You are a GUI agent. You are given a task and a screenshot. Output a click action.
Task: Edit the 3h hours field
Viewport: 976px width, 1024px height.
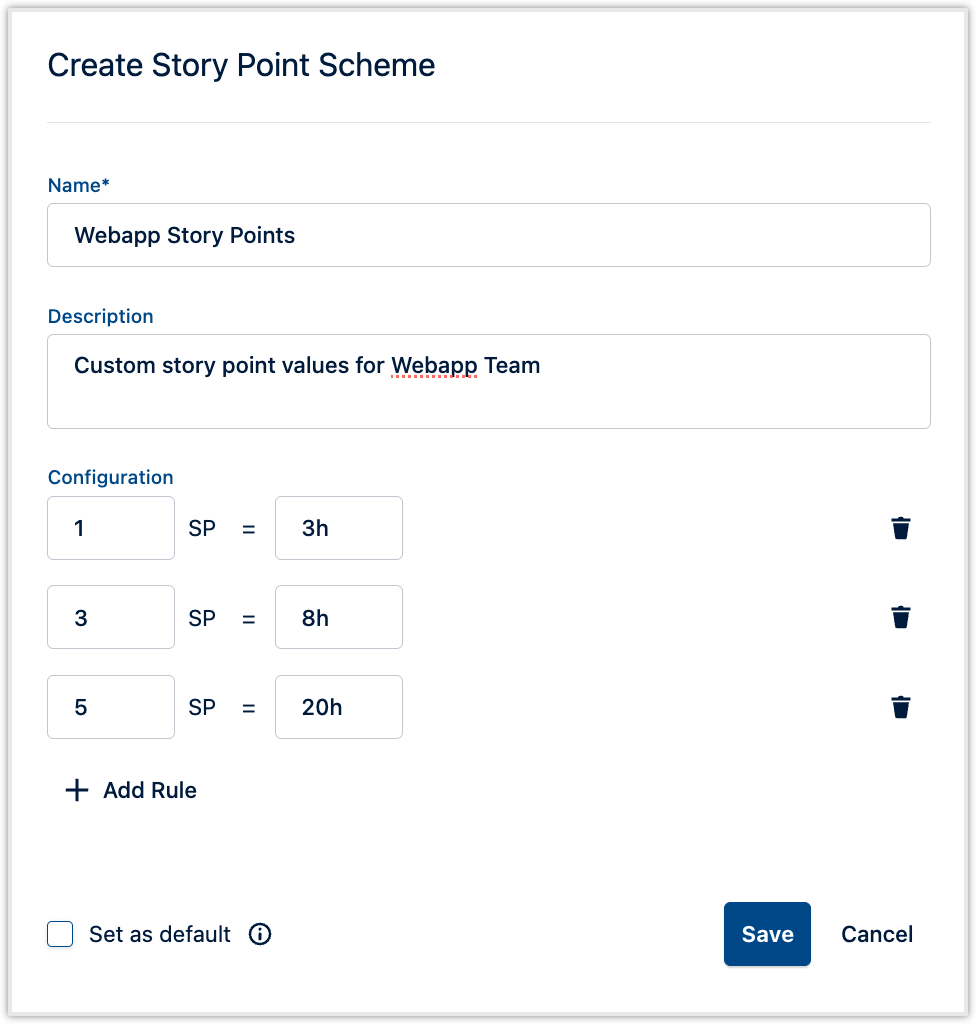pos(339,528)
